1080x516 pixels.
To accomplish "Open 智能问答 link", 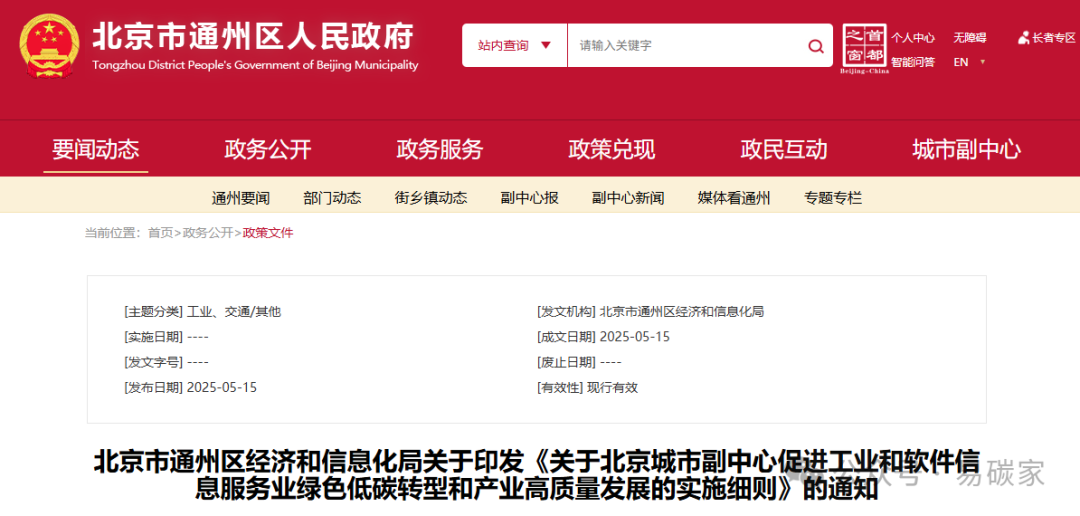I will [913, 62].
